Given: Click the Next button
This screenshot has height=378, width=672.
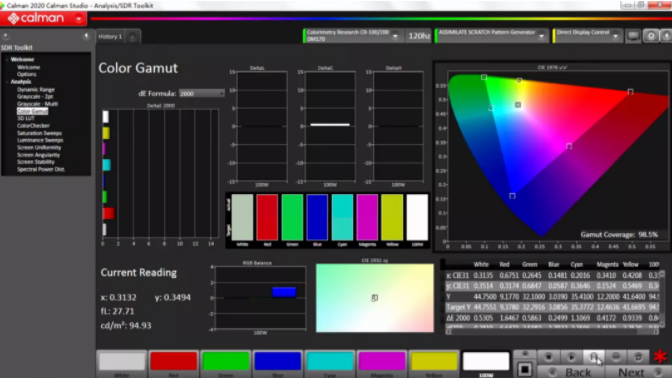Looking at the screenshot, I should pos(637,372).
